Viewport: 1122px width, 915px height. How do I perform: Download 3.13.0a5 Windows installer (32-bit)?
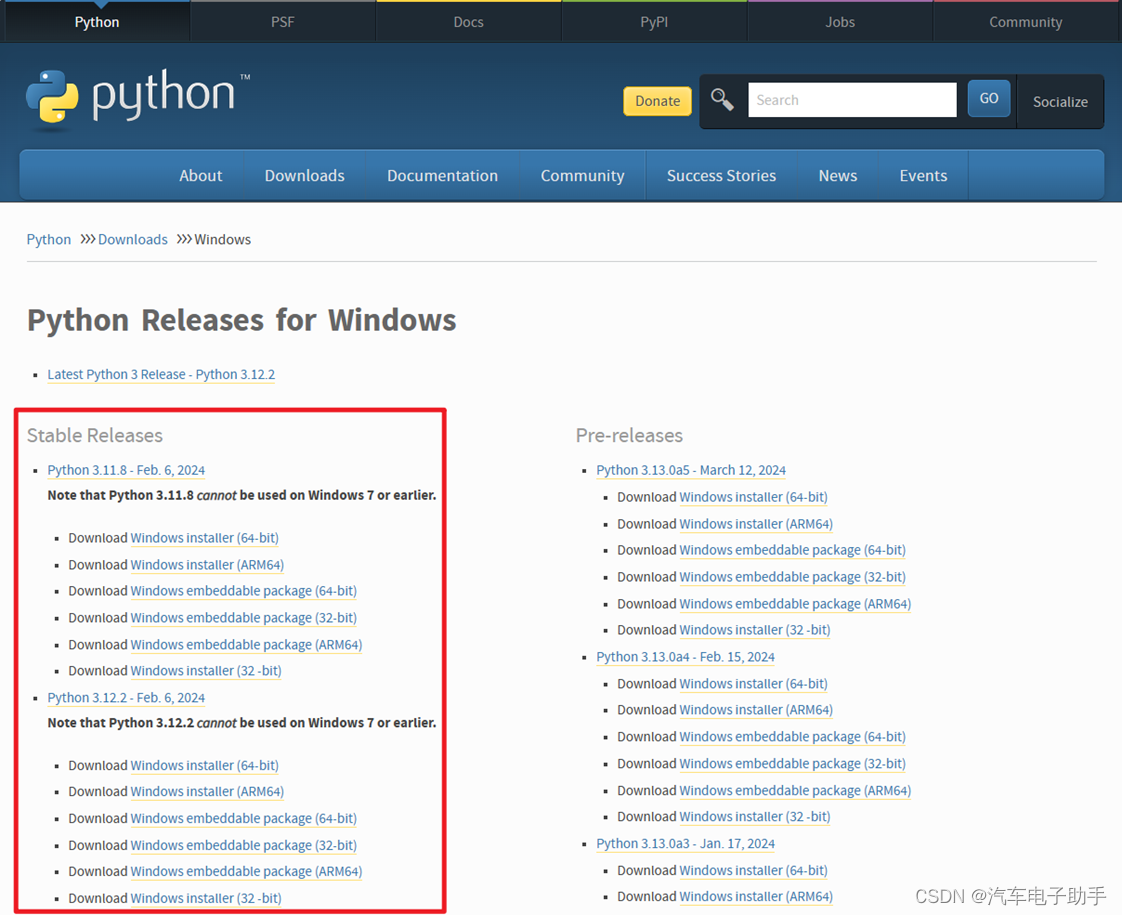755,630
